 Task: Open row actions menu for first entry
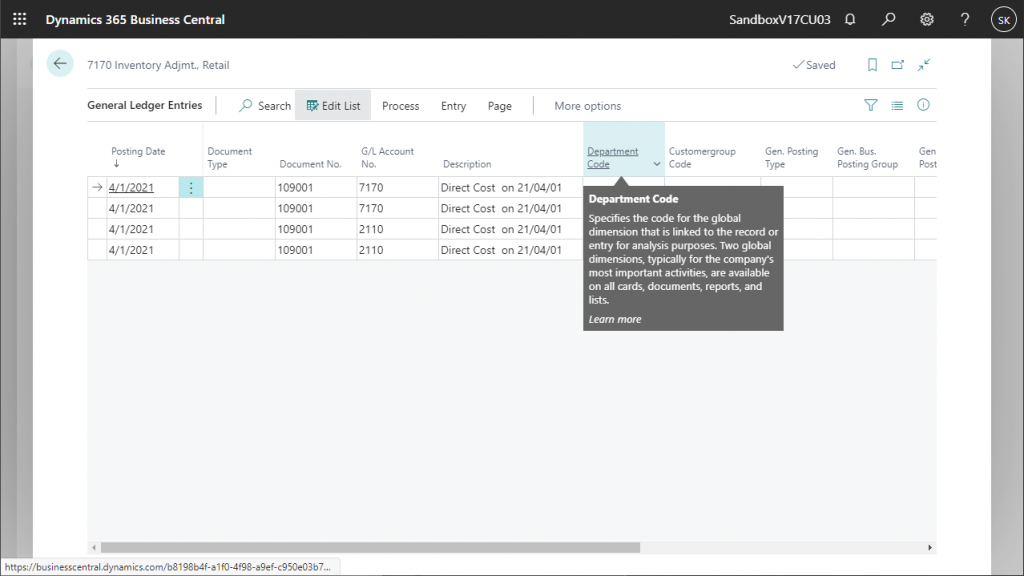[x=191, y=187]
